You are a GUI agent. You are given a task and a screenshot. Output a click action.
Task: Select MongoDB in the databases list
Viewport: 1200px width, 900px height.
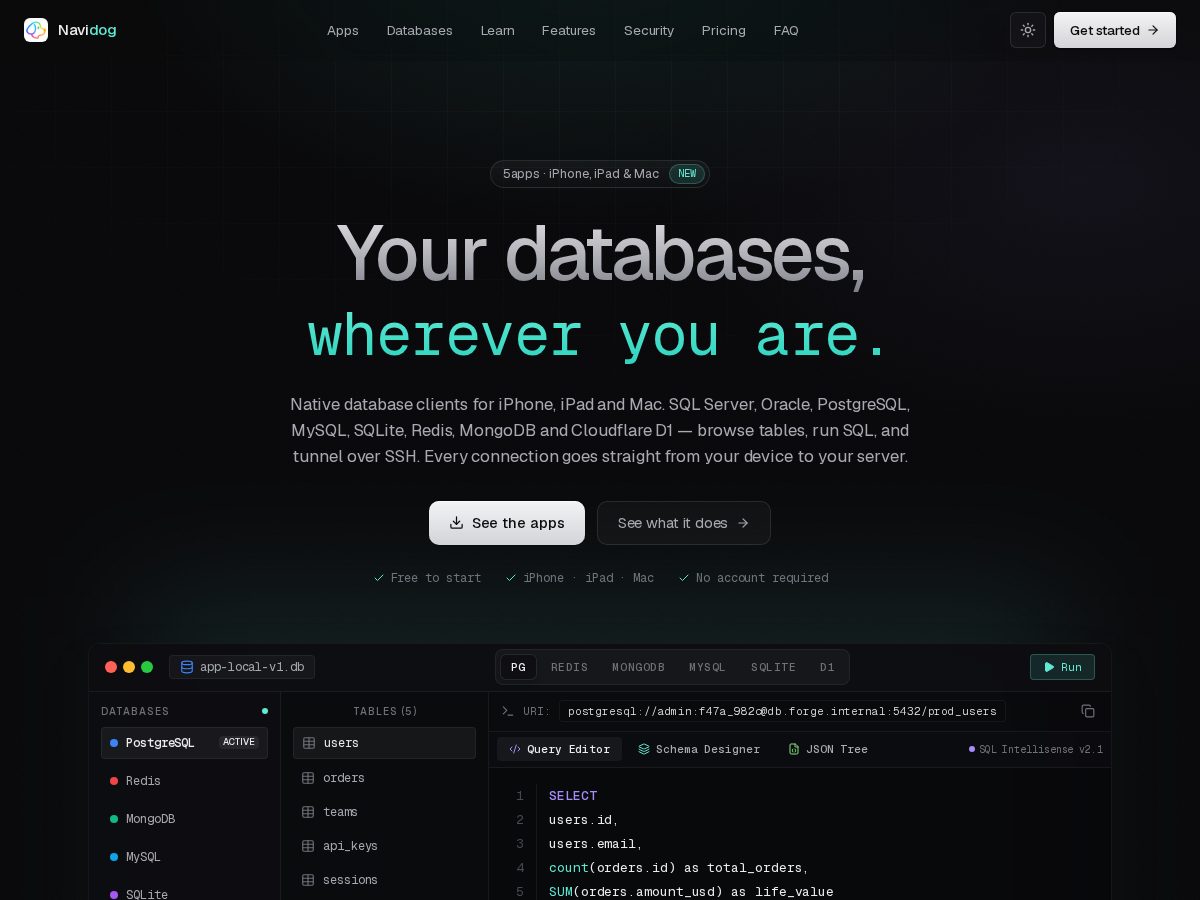pos(184,819)
